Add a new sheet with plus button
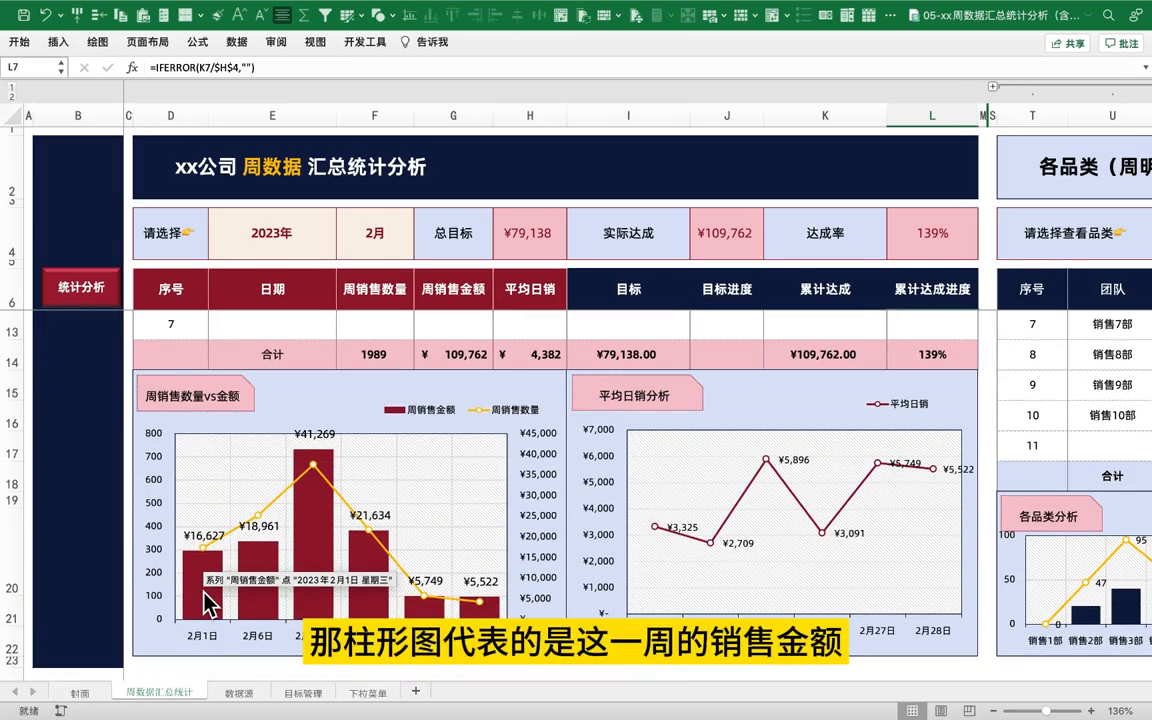The image size is (1152, 720). click(x=416, y=691)
